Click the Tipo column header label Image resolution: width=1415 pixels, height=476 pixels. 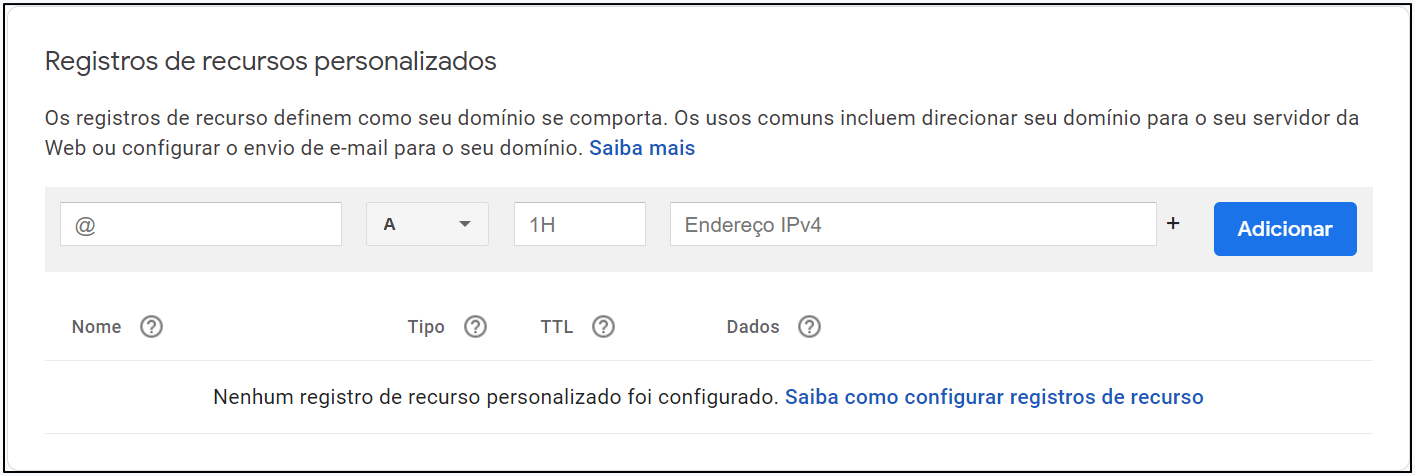tap(426, 327)
